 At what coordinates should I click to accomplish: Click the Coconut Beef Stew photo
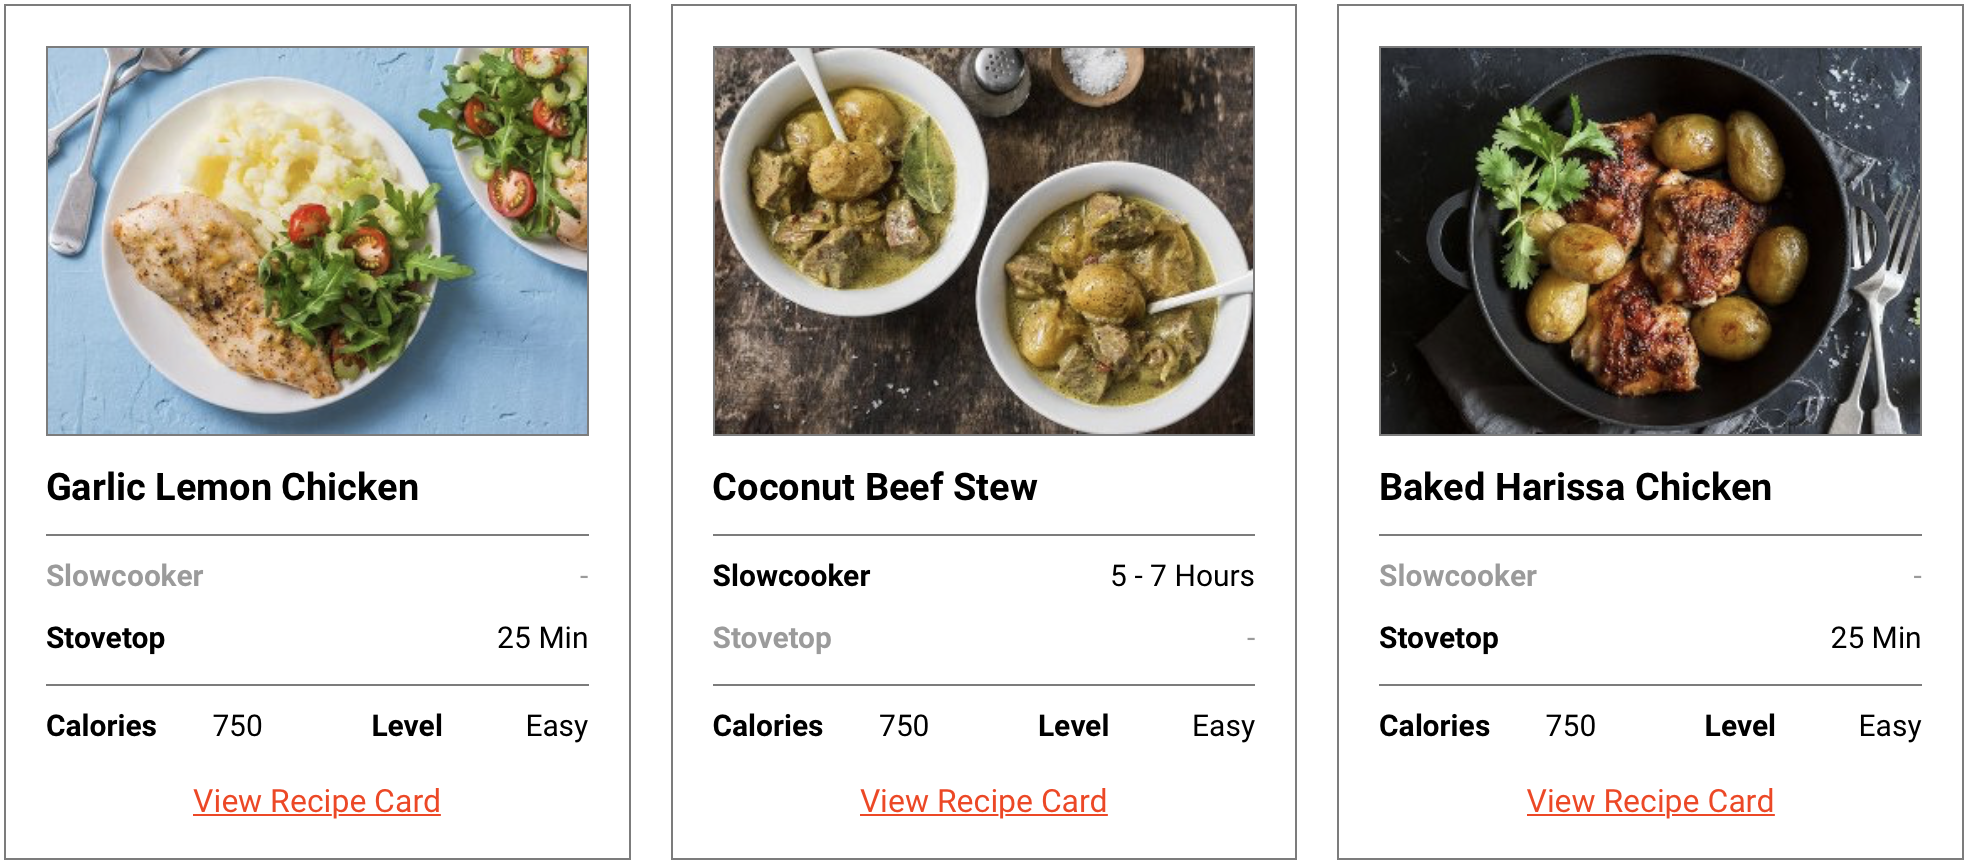tap(983, 240)
